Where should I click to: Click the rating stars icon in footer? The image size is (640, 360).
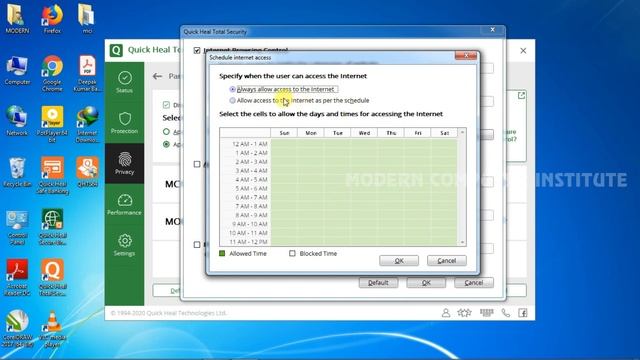pos(464,313)
